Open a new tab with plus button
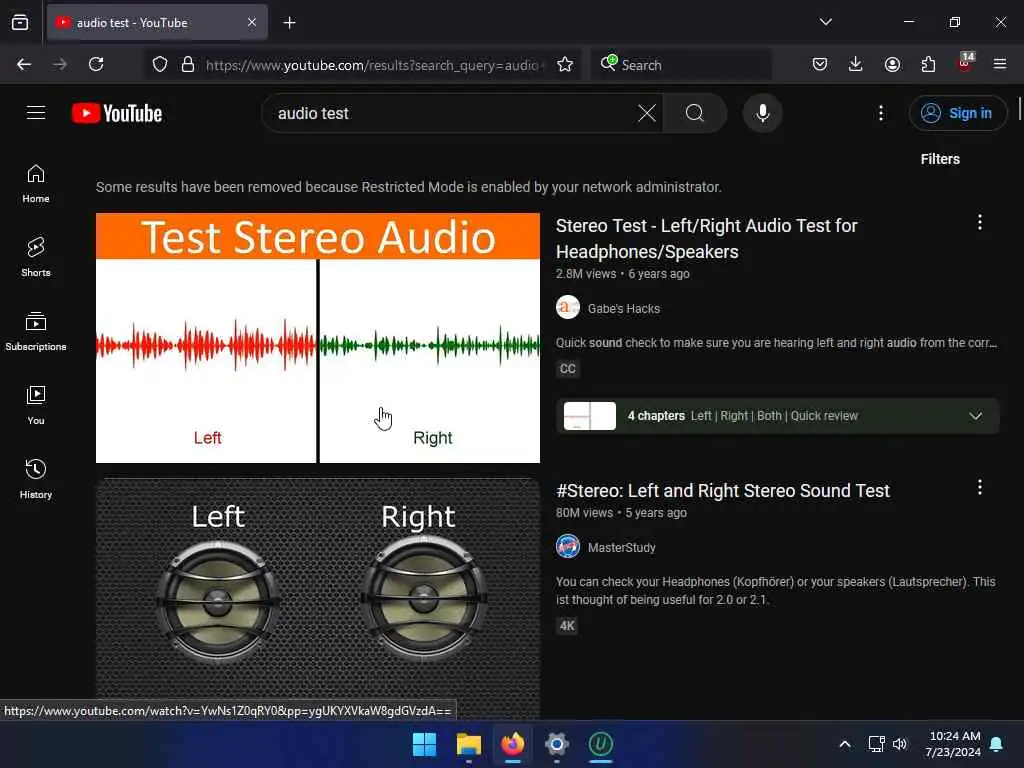 (289, 23)
